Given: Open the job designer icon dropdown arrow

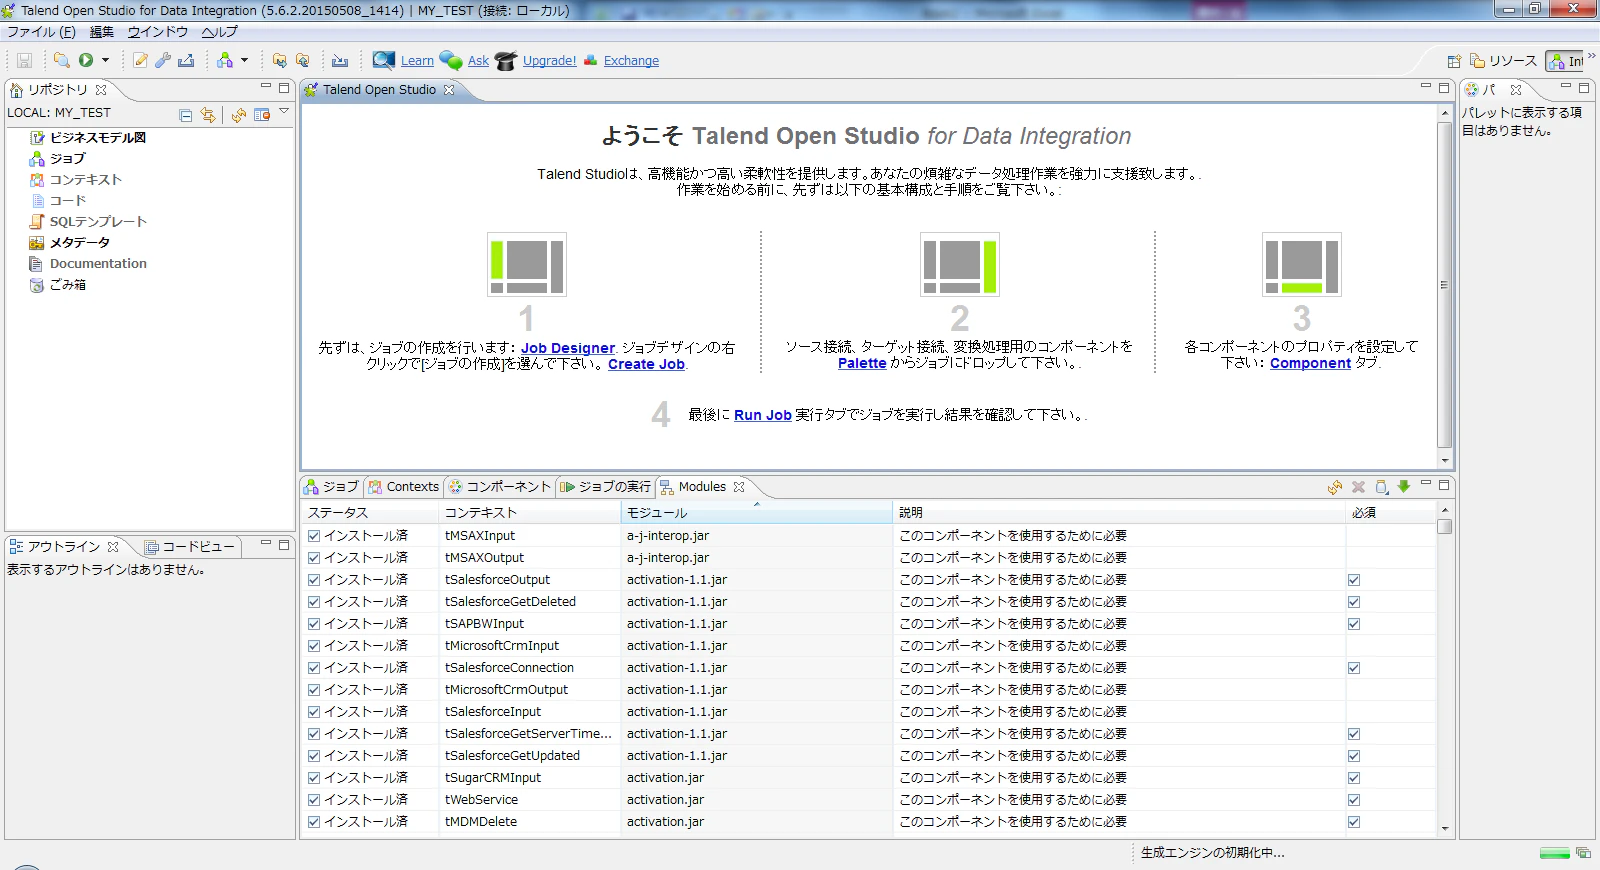Looking at the screenshot, I should click(x=244, y=60).
